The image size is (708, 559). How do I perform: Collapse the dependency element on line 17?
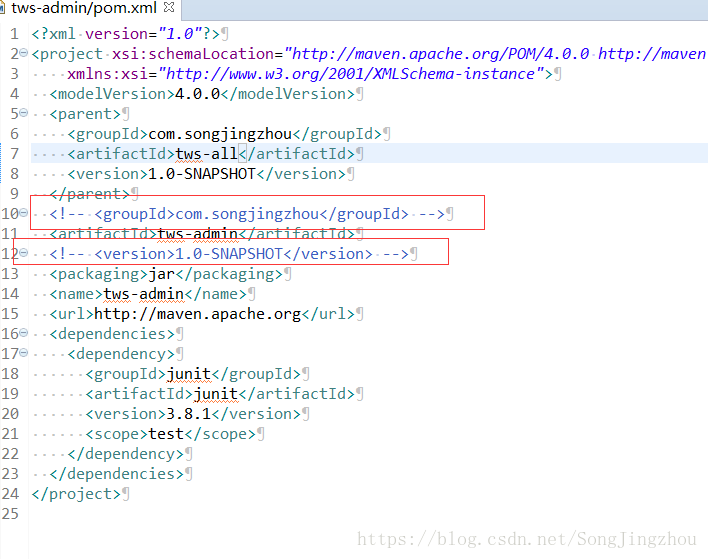pos(23,353)
